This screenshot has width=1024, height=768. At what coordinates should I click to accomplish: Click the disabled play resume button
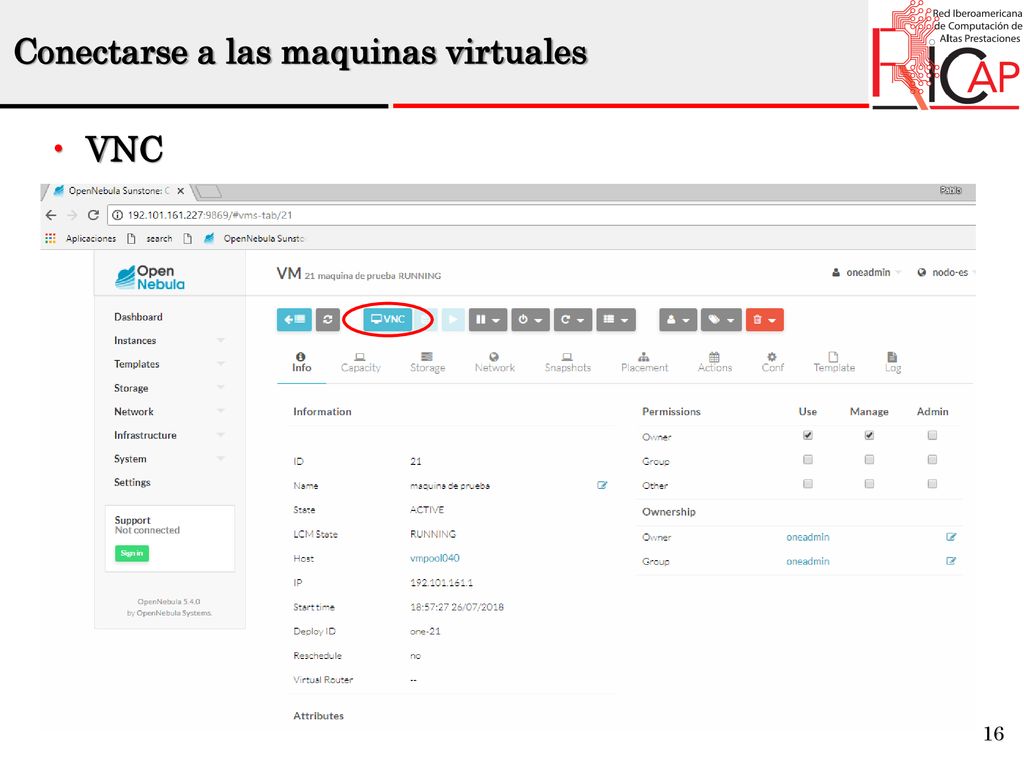coord(453,319)
